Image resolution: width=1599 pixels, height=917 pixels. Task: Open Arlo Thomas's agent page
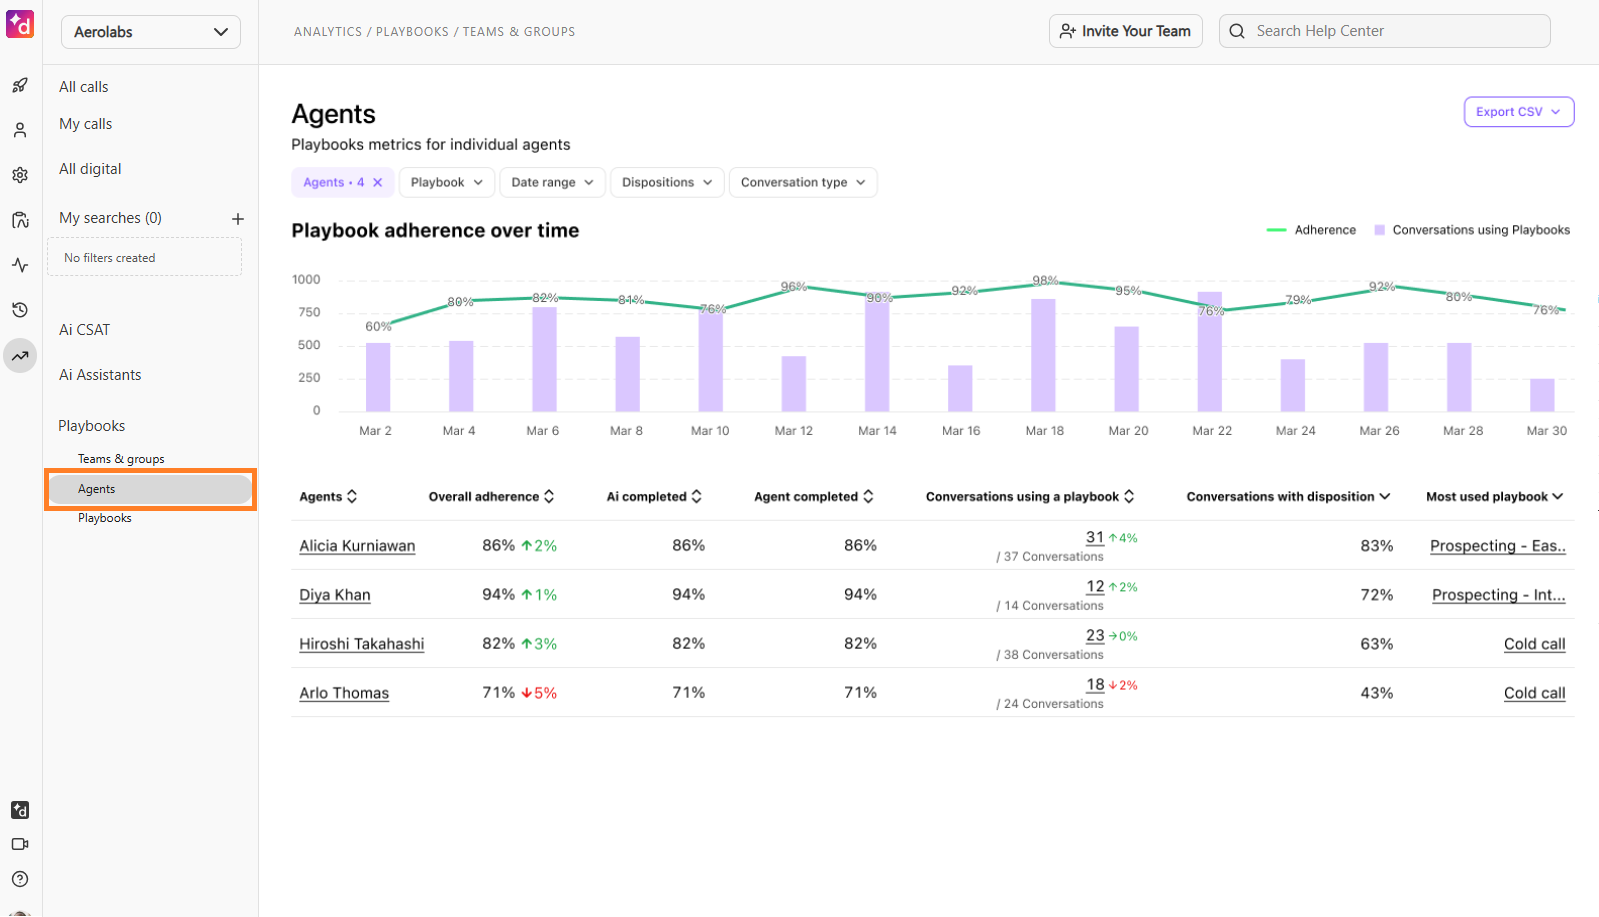[344, 693]
